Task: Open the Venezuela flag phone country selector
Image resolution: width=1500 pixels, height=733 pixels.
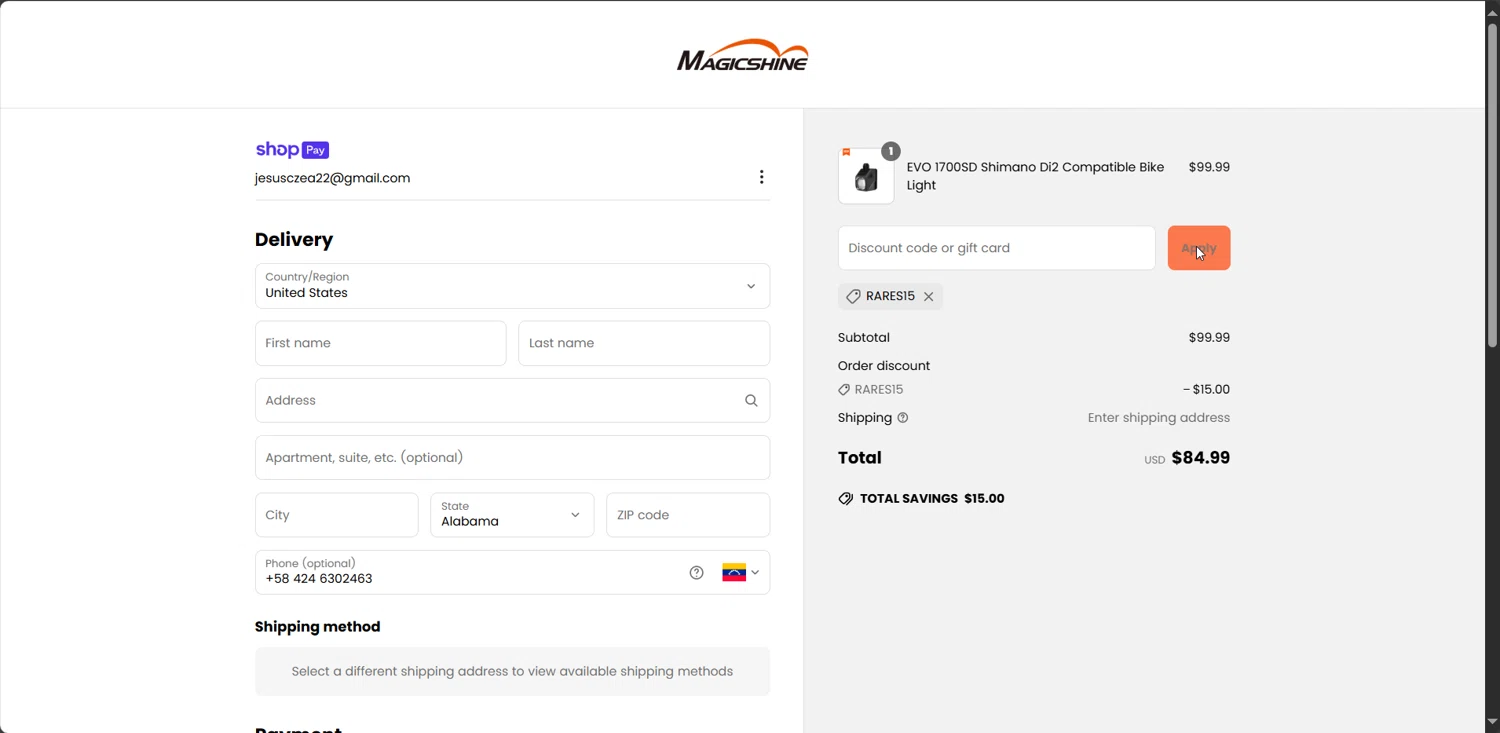Action: pos(741,573)
